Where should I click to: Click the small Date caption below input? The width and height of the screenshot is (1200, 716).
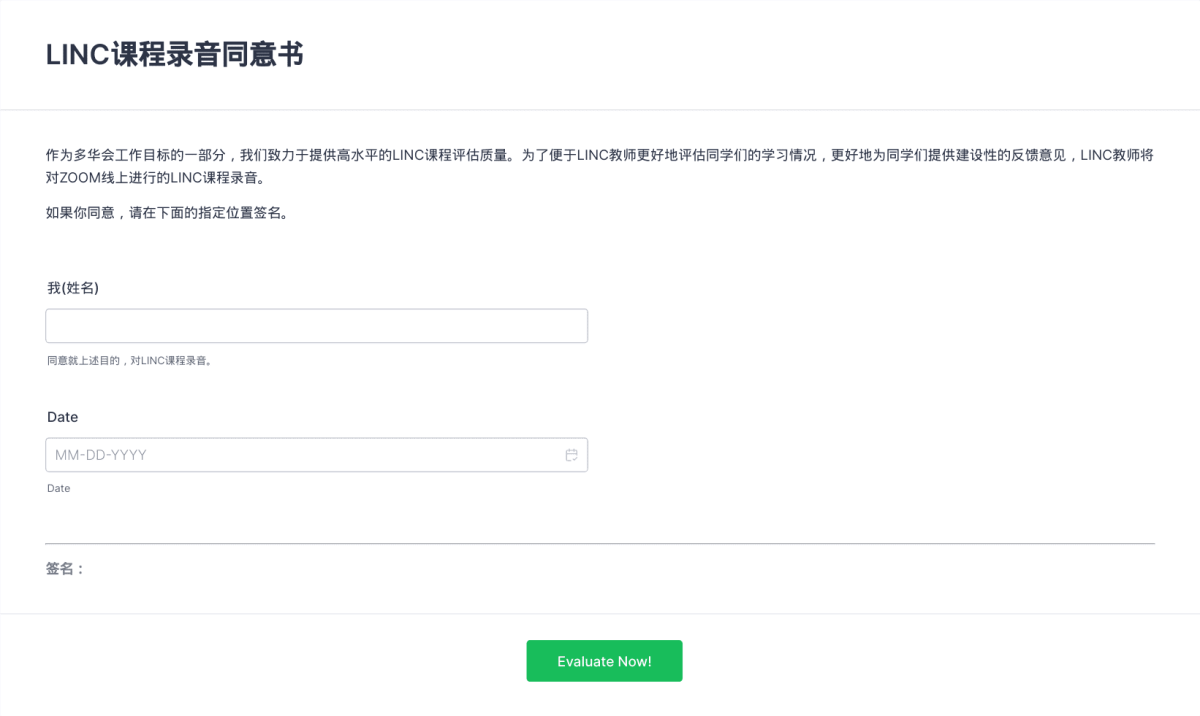(x=58, y=488)
